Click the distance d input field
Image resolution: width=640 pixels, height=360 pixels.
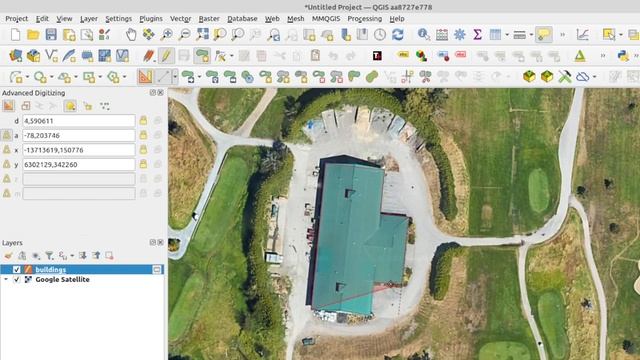[79, 121]
